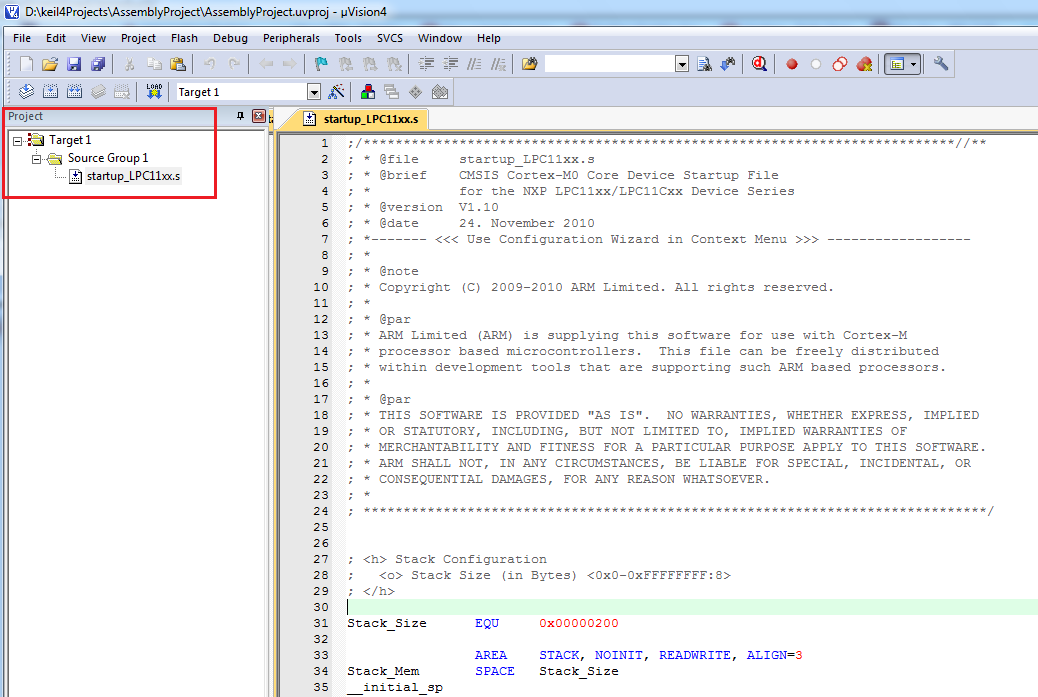The width and height of the screenshot is (1038, 697).
Task: Navigate forwards with right arrow icon
Action: point(289,64)
